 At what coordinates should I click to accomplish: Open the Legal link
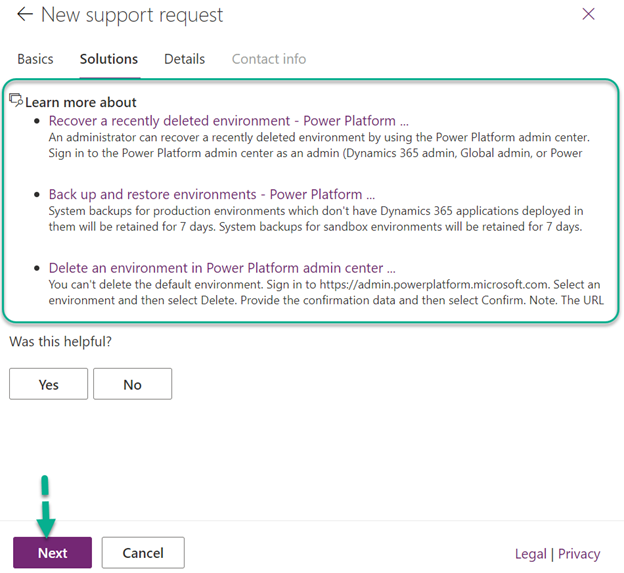530,554
